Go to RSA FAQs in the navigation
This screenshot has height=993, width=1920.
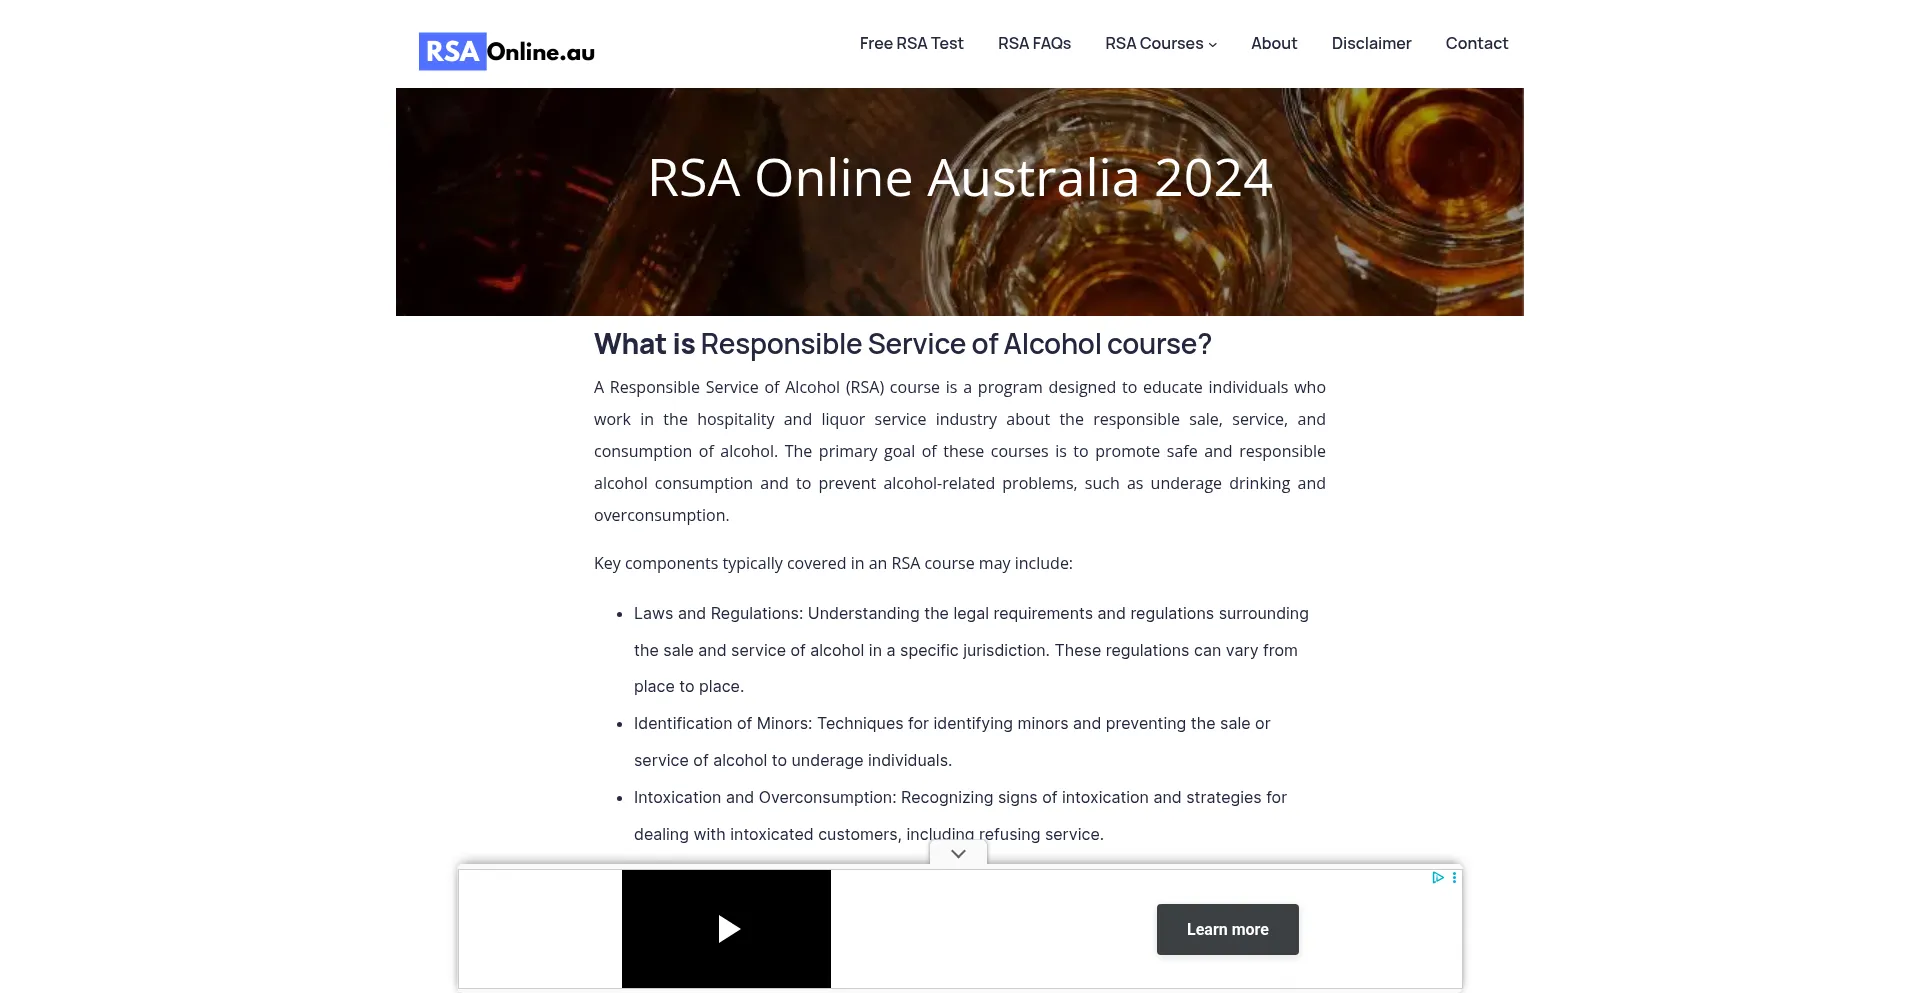click(x=1034, y=43)
